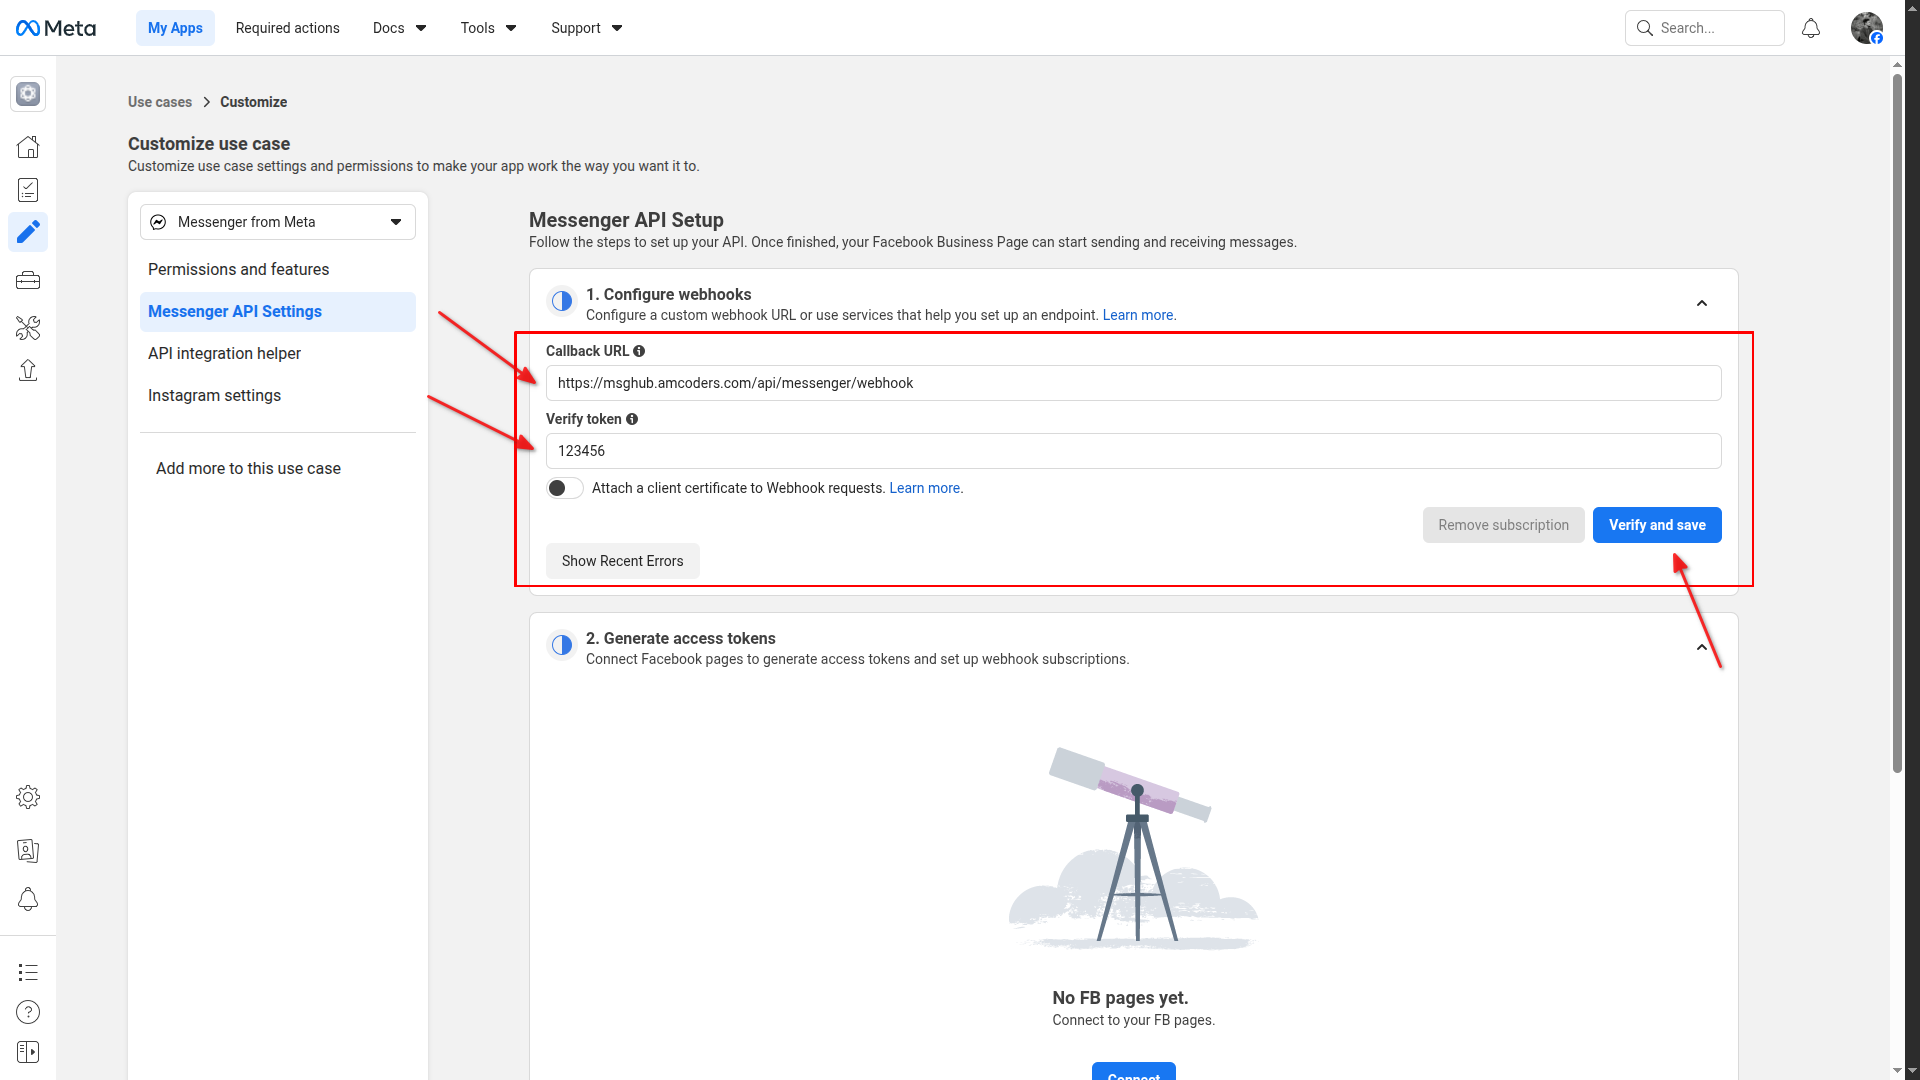Click the Callback URL info icon
Viewport: 1920px width, 1080px height.
(x=639, y=351)
